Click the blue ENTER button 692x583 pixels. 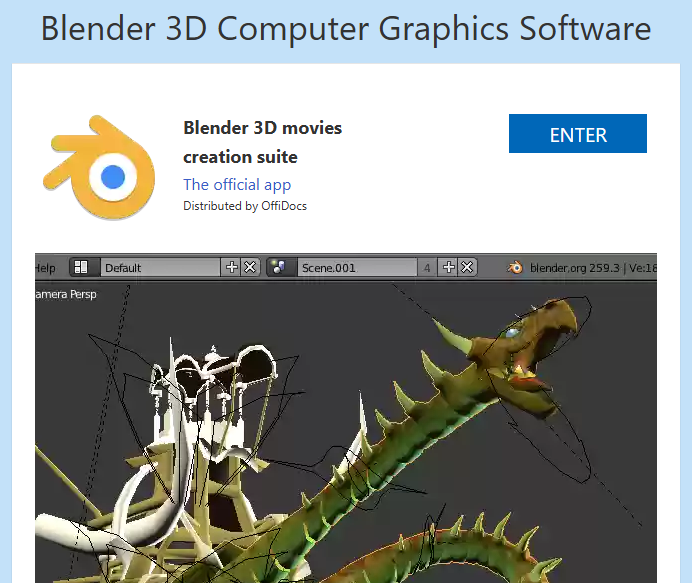tap(578, 134)
